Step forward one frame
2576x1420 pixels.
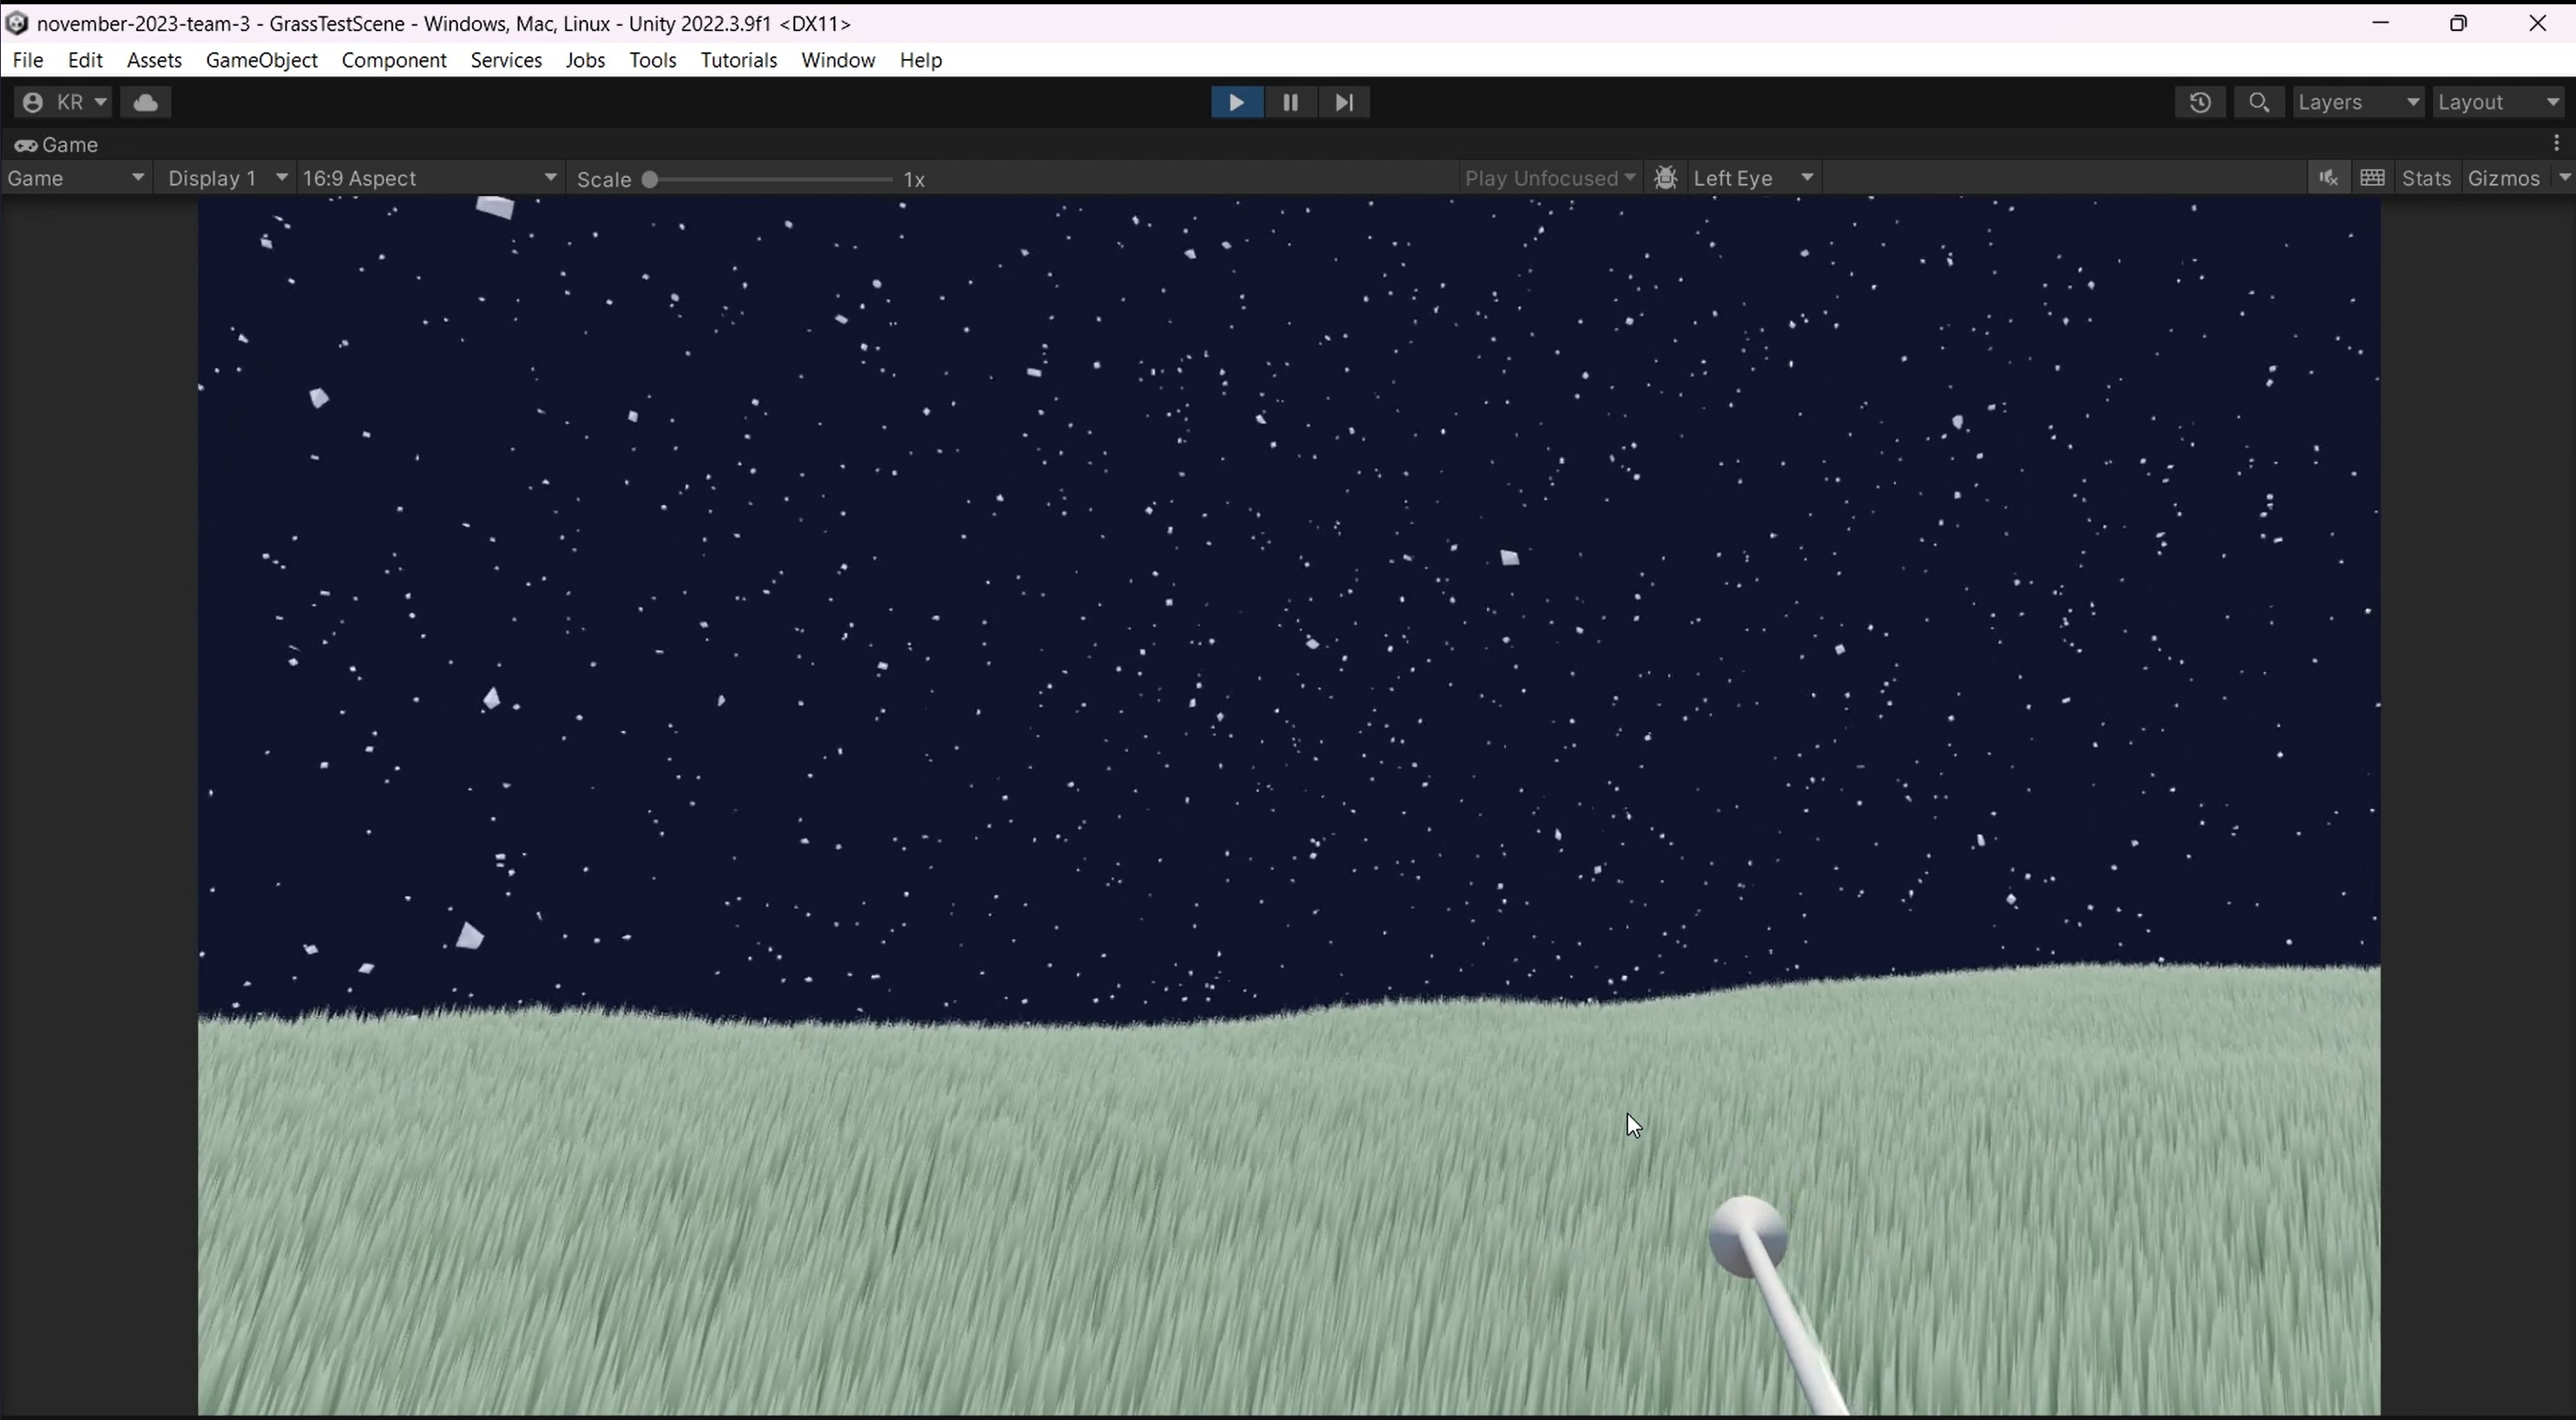1344,102
